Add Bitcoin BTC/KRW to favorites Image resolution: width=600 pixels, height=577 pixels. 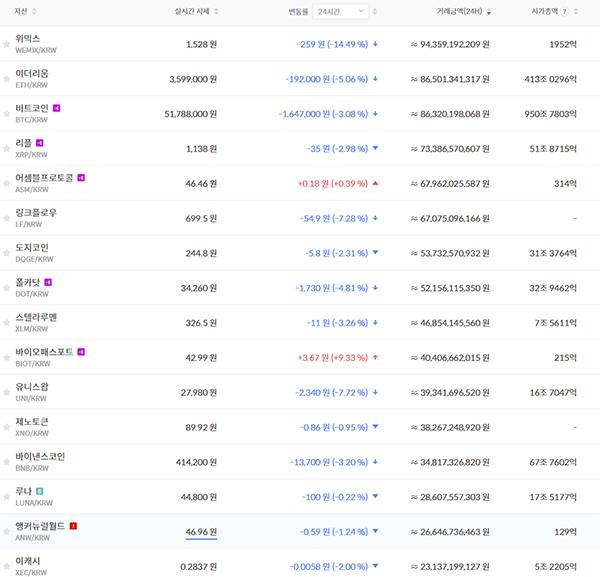pyautogui.click(x=7, y=114)
